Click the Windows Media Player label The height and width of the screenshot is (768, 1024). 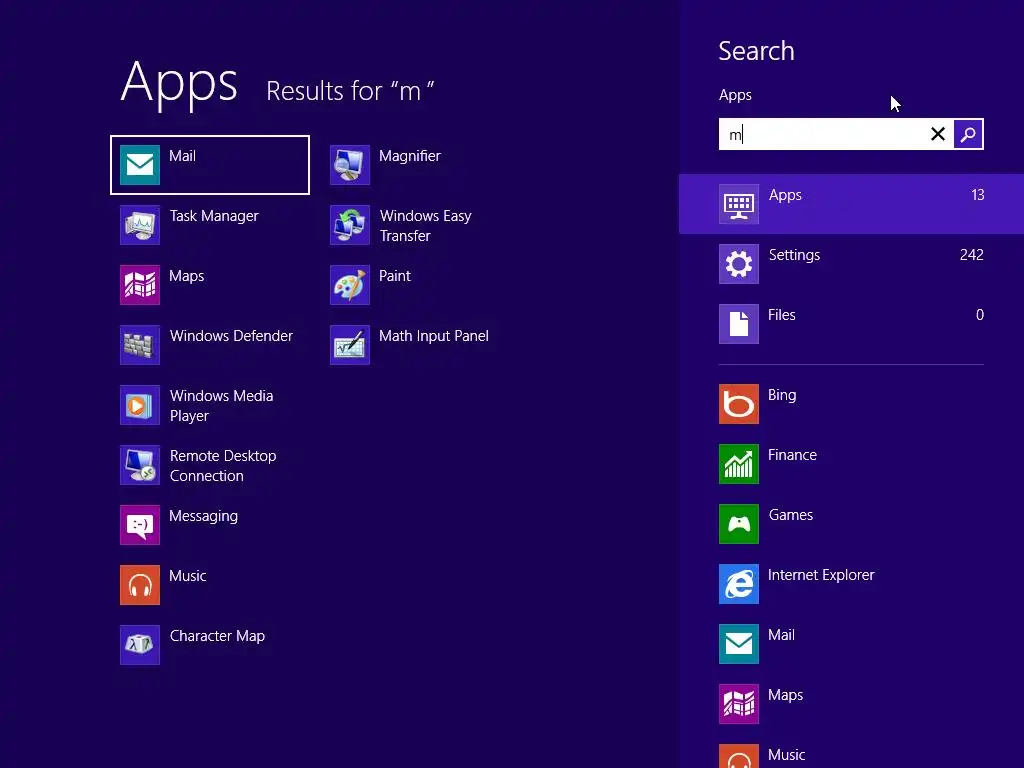pos(221,406)
